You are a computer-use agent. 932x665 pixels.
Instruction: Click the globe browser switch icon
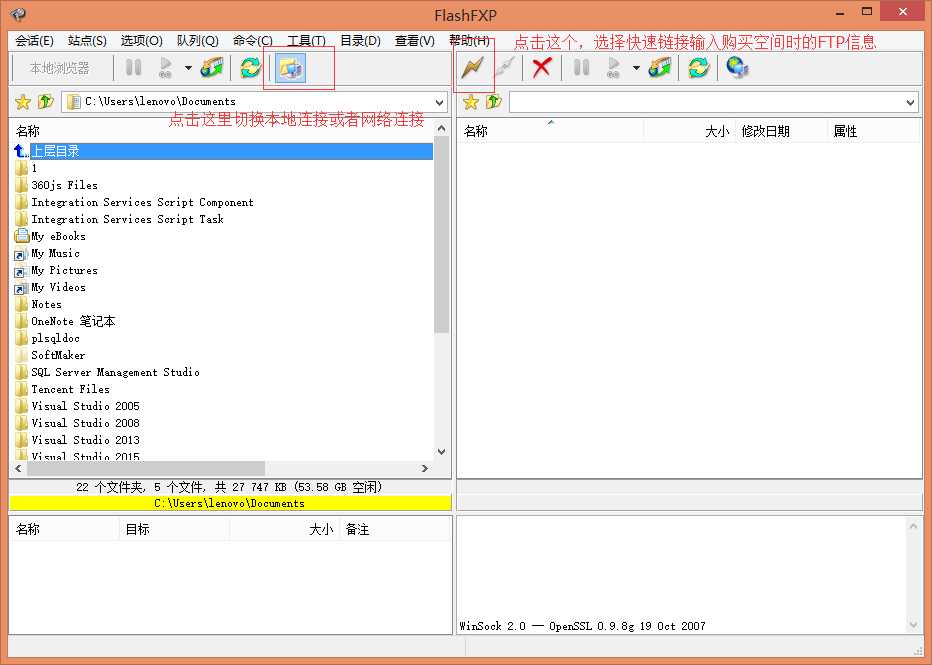[x=737, y=67]
